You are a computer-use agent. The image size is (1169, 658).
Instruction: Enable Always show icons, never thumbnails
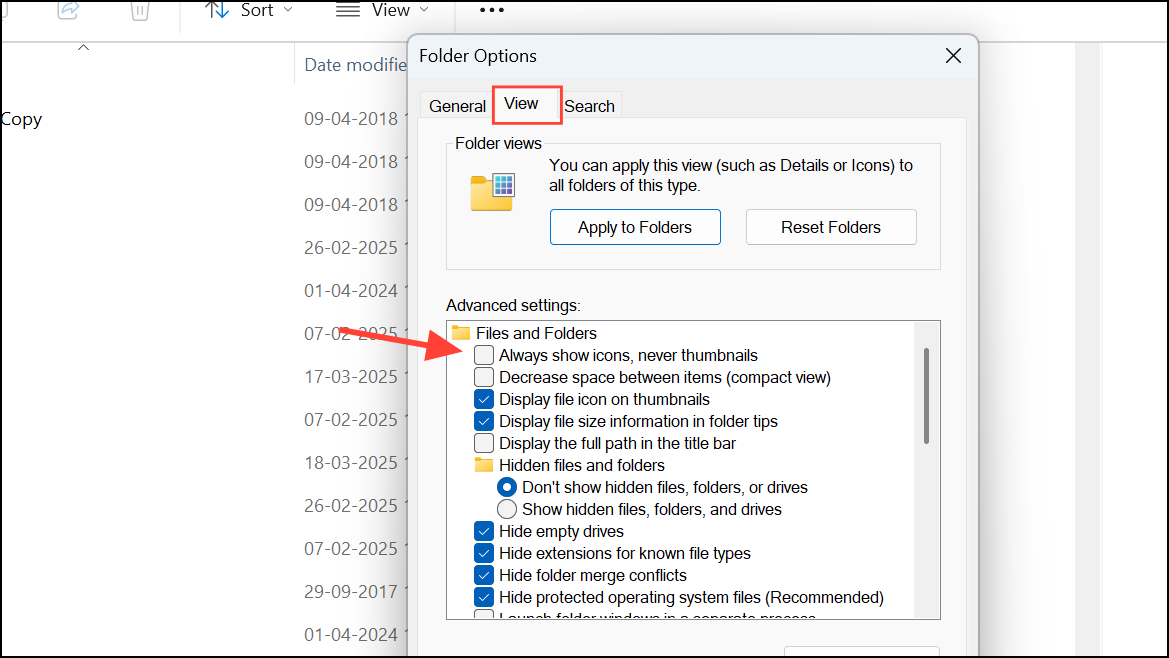483,355
